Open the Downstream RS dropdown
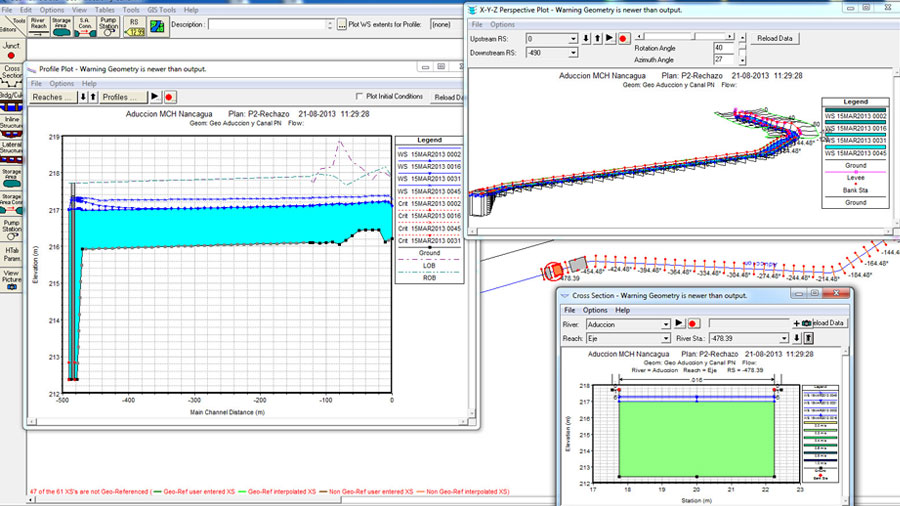Image resolution: width=900 pixels, height=506 pixels. point(573,52)
